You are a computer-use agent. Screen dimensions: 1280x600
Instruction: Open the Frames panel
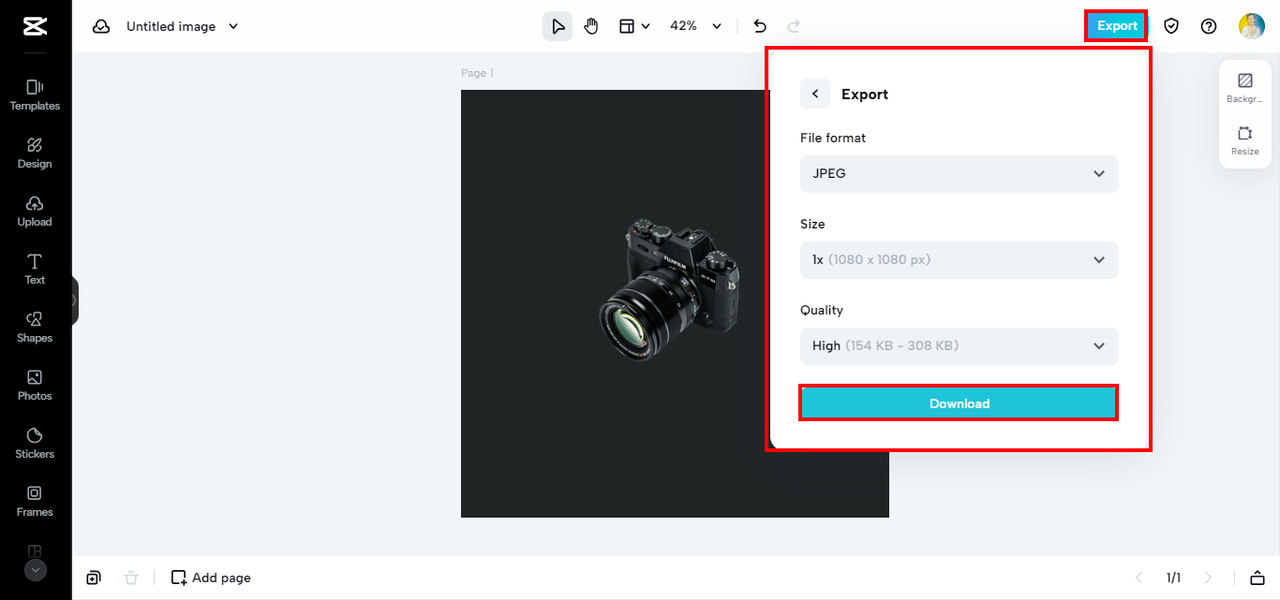pyautogui.click(x=35, y=501)
